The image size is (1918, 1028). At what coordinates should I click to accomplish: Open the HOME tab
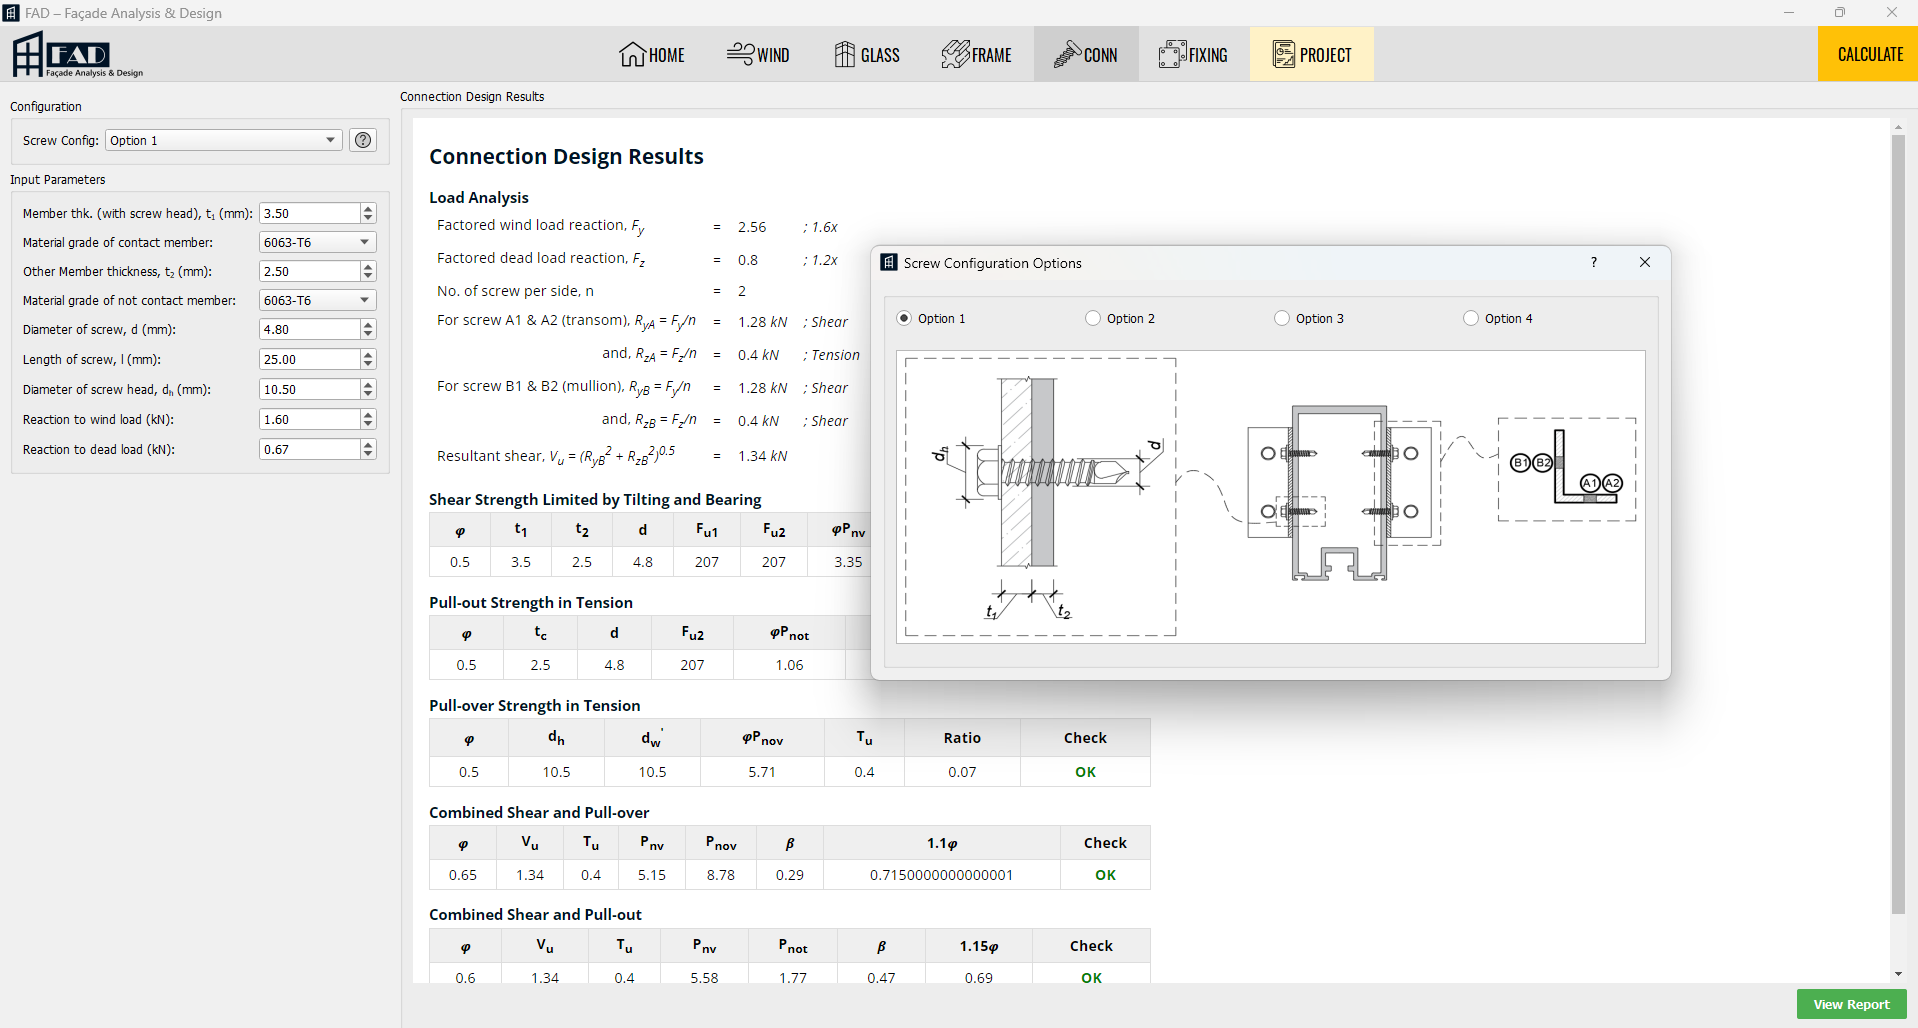pos(652,54)
